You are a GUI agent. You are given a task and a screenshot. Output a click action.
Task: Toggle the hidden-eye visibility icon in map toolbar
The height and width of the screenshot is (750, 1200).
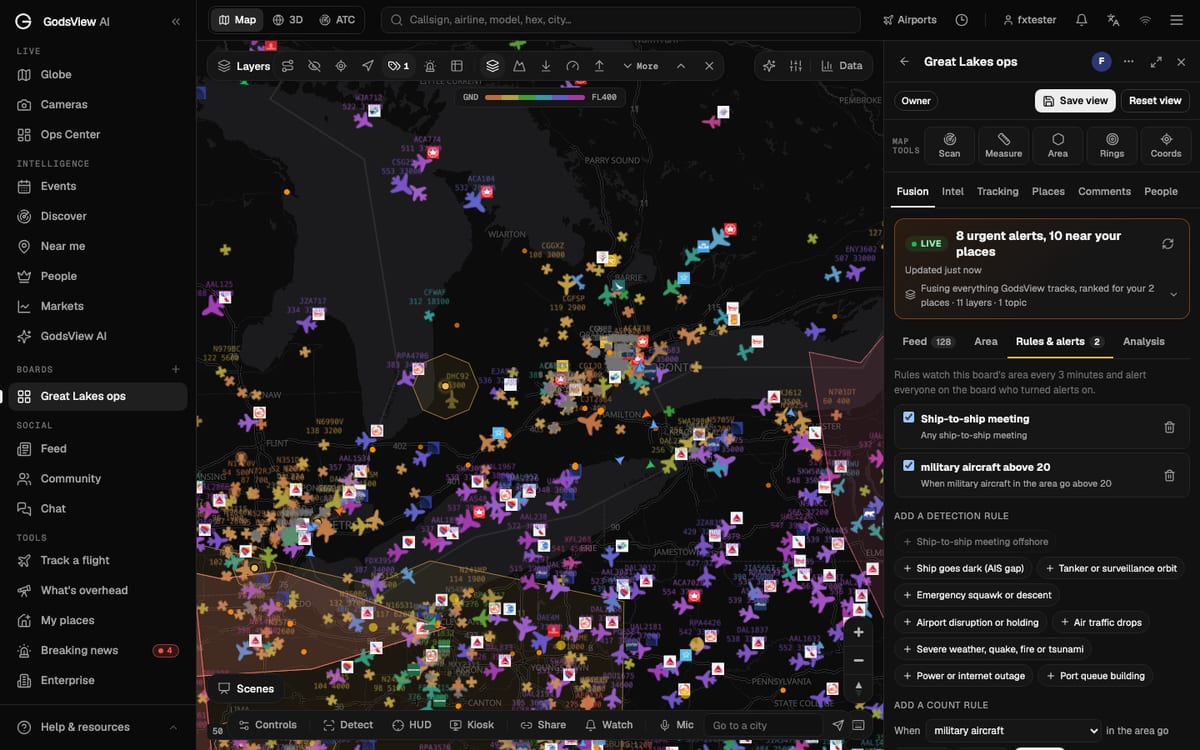314,66
